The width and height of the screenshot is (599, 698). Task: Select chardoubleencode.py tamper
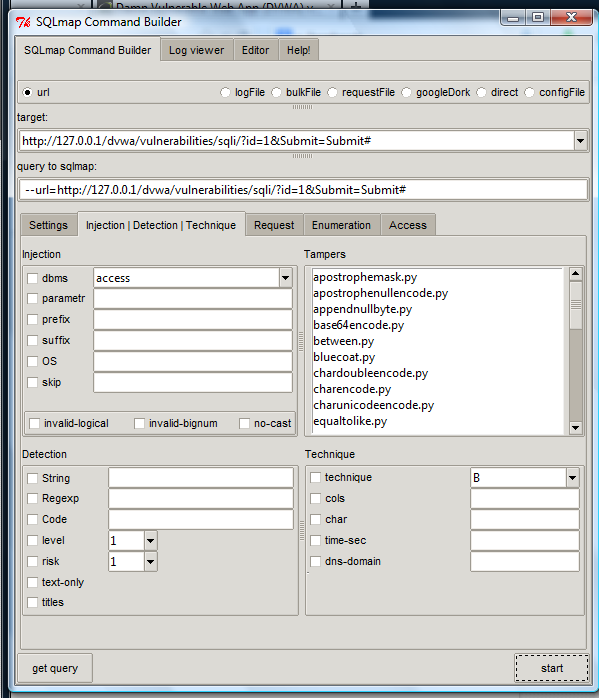tap(370, 373)
